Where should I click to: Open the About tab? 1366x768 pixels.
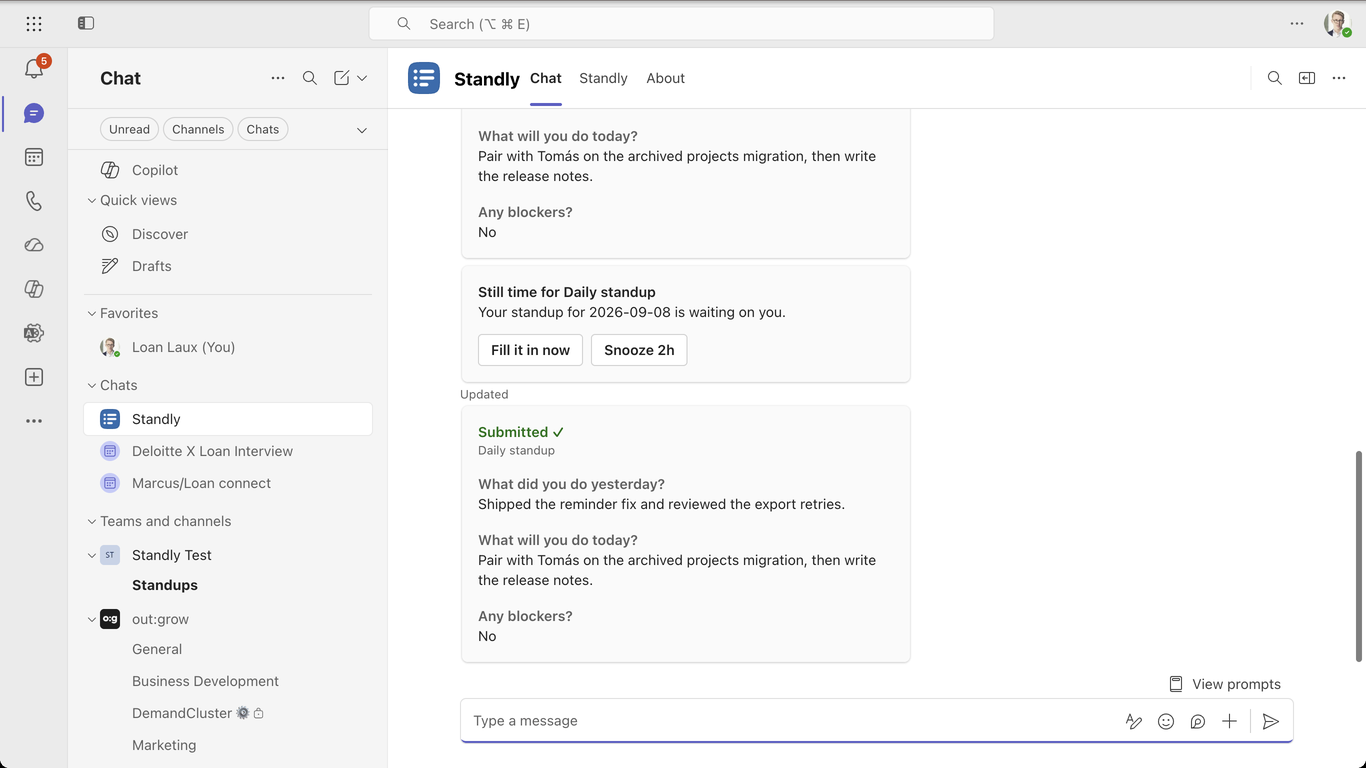(x=665, y=78)
